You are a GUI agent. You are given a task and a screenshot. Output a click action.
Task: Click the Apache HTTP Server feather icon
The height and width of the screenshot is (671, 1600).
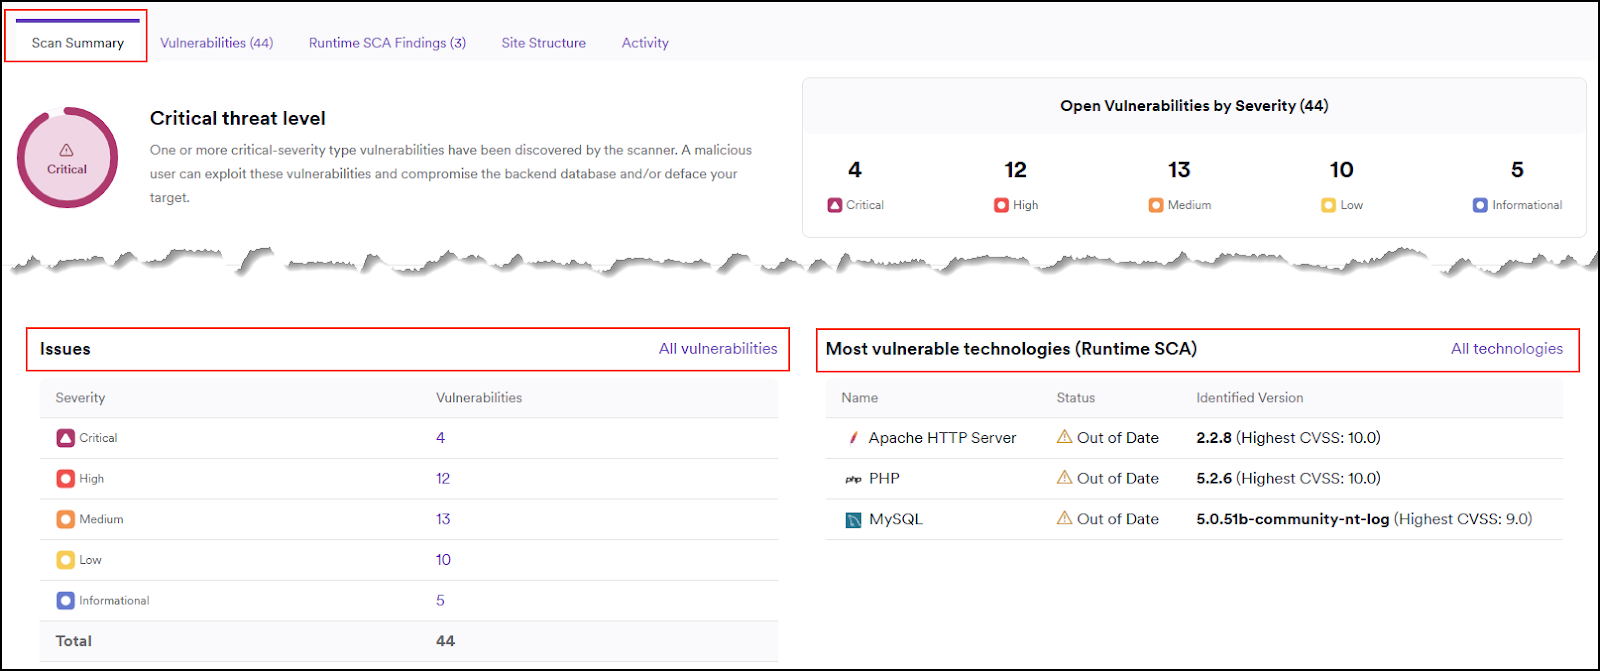pos(853,438)
